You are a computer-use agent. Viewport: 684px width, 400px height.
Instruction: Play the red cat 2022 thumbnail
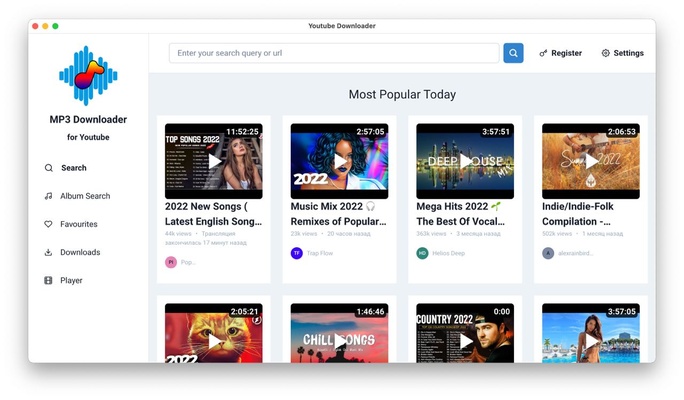coord(214,333)
